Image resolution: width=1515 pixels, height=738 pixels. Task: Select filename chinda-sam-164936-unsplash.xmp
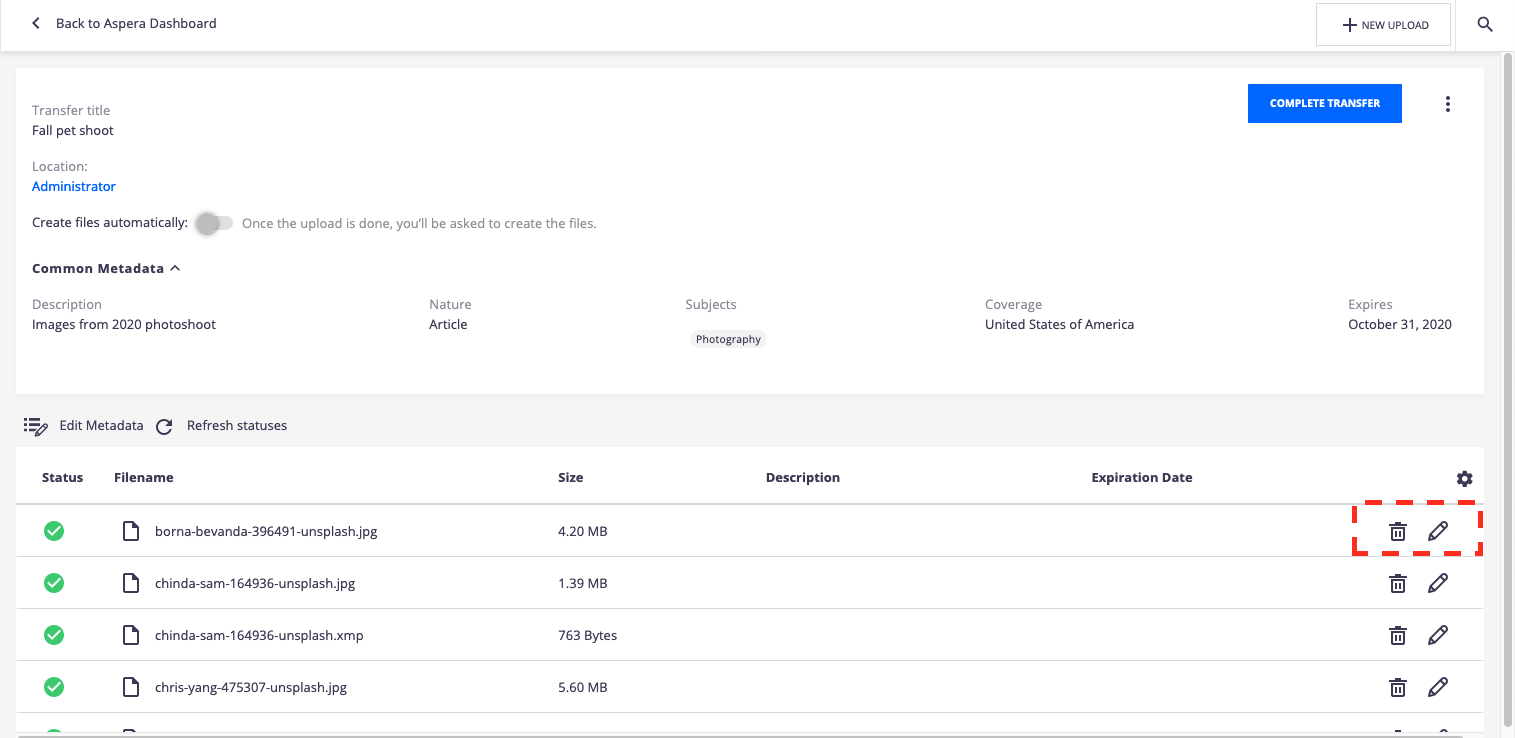[x=259, y=636]
